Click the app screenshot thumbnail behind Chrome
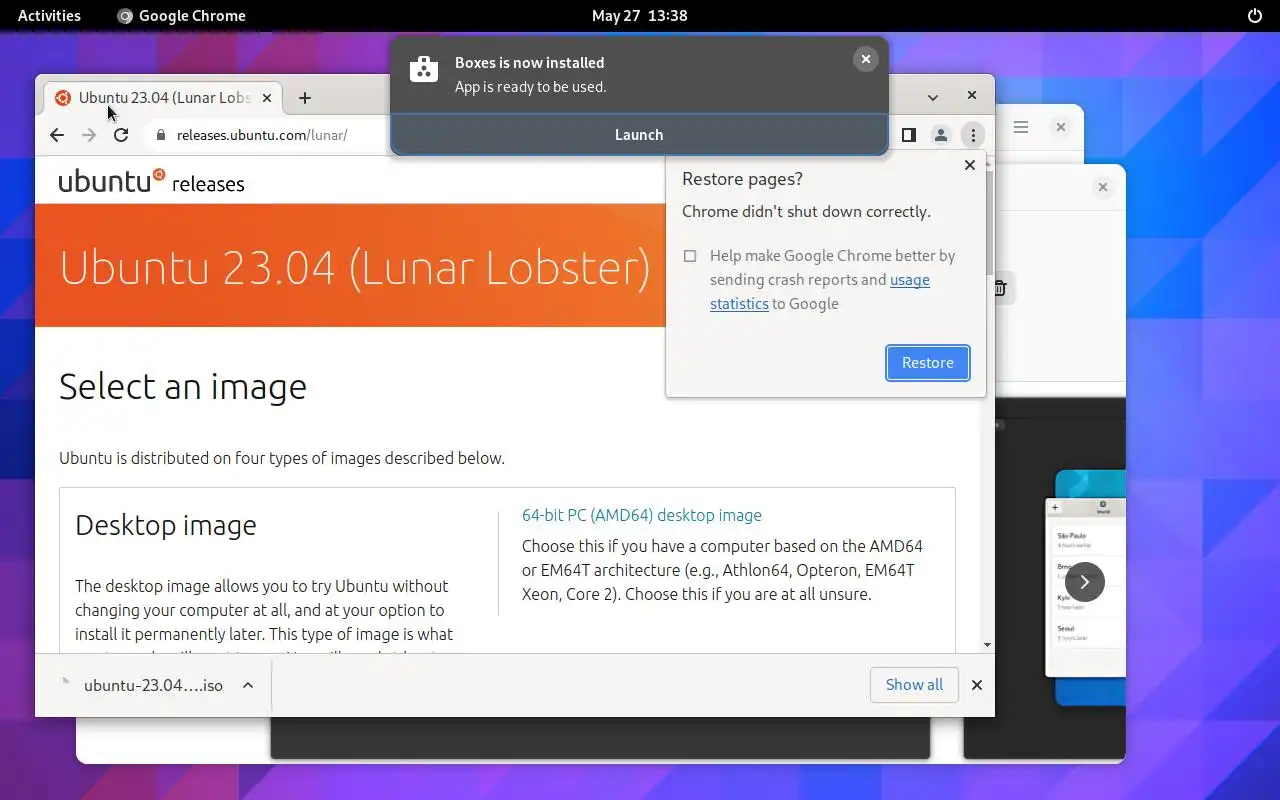 point(1085,590)
